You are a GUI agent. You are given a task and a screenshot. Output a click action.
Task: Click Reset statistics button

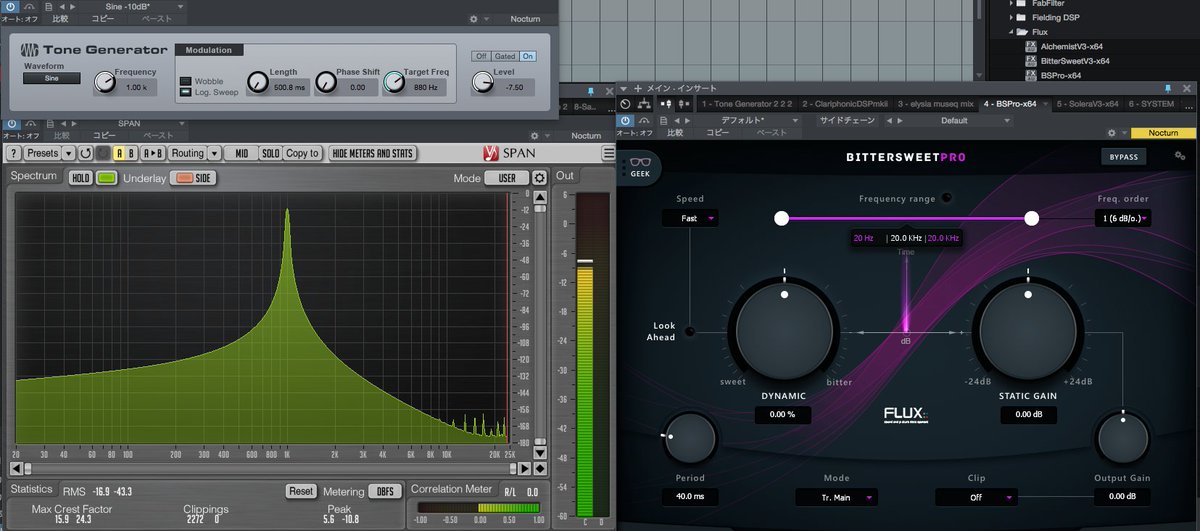pyautogui.click(x=301, y=491)
